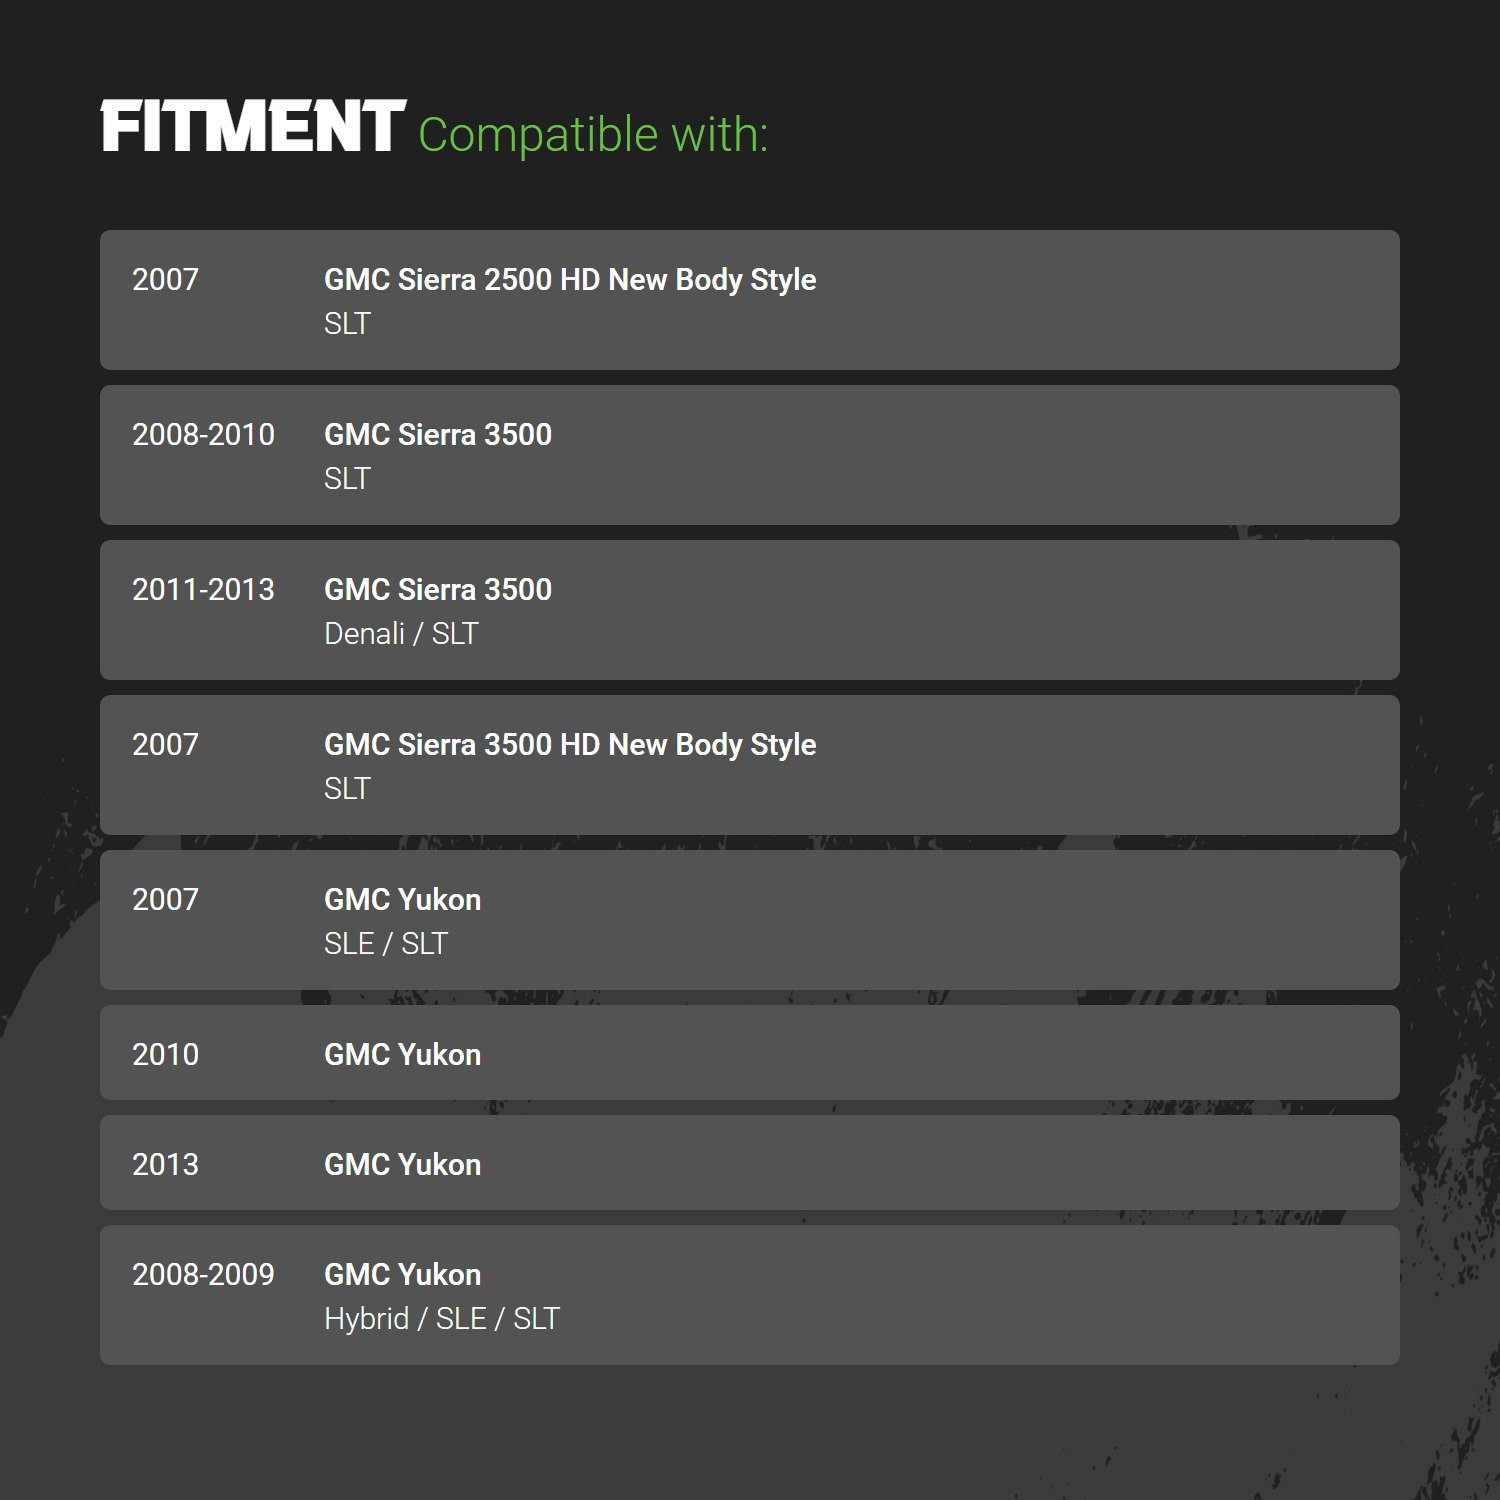This screenshot has height=1500, width=1500.
Task: Click 'GMC Sierra 3500 HD New Body Style' title
Action: click(570, 745)
